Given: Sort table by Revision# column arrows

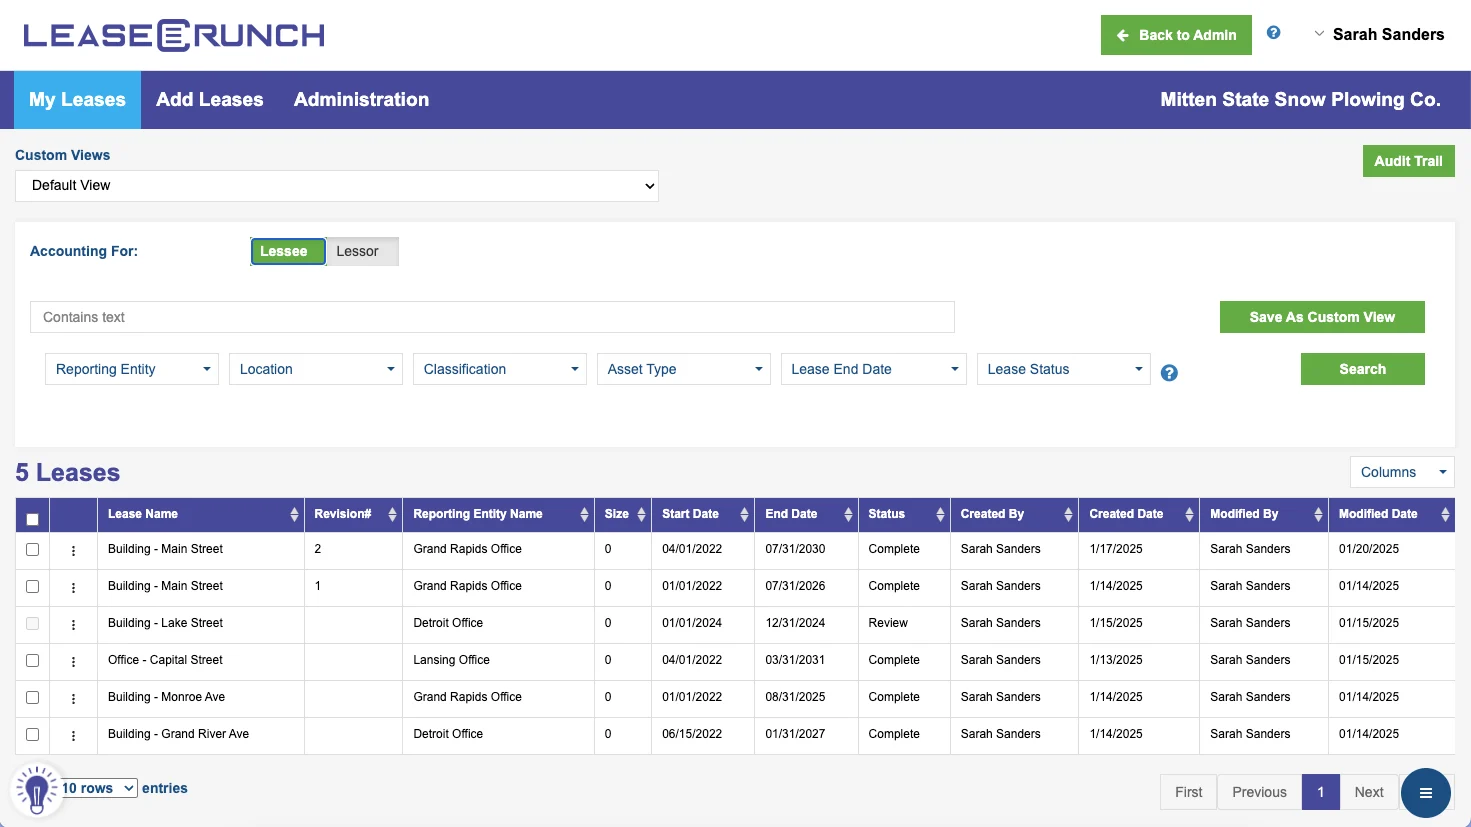Looking at the screenshot, I should (x=392, y=514).
